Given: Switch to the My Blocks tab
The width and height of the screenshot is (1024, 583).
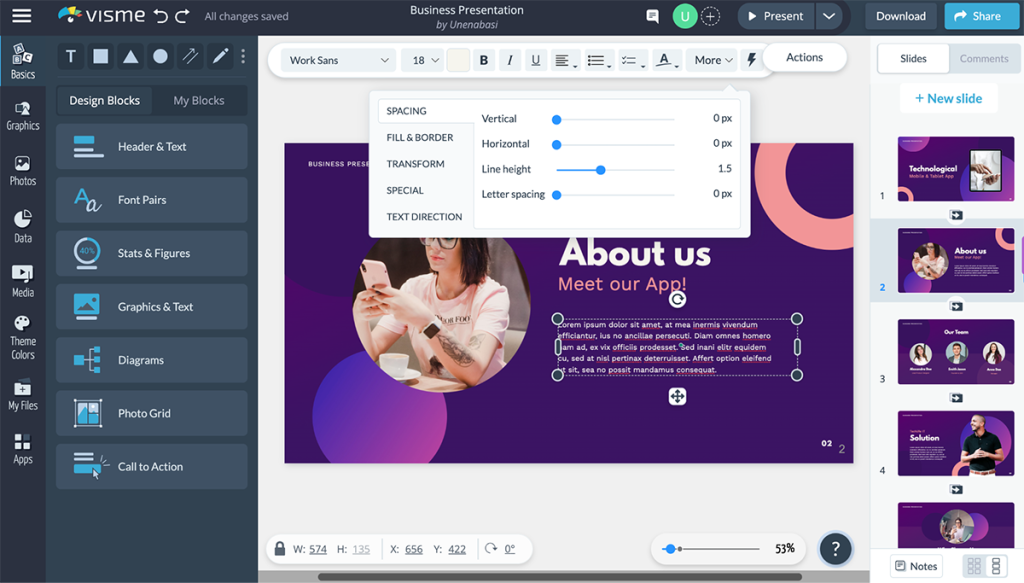Looking at the screenshot, I should [x=198, y=100].
